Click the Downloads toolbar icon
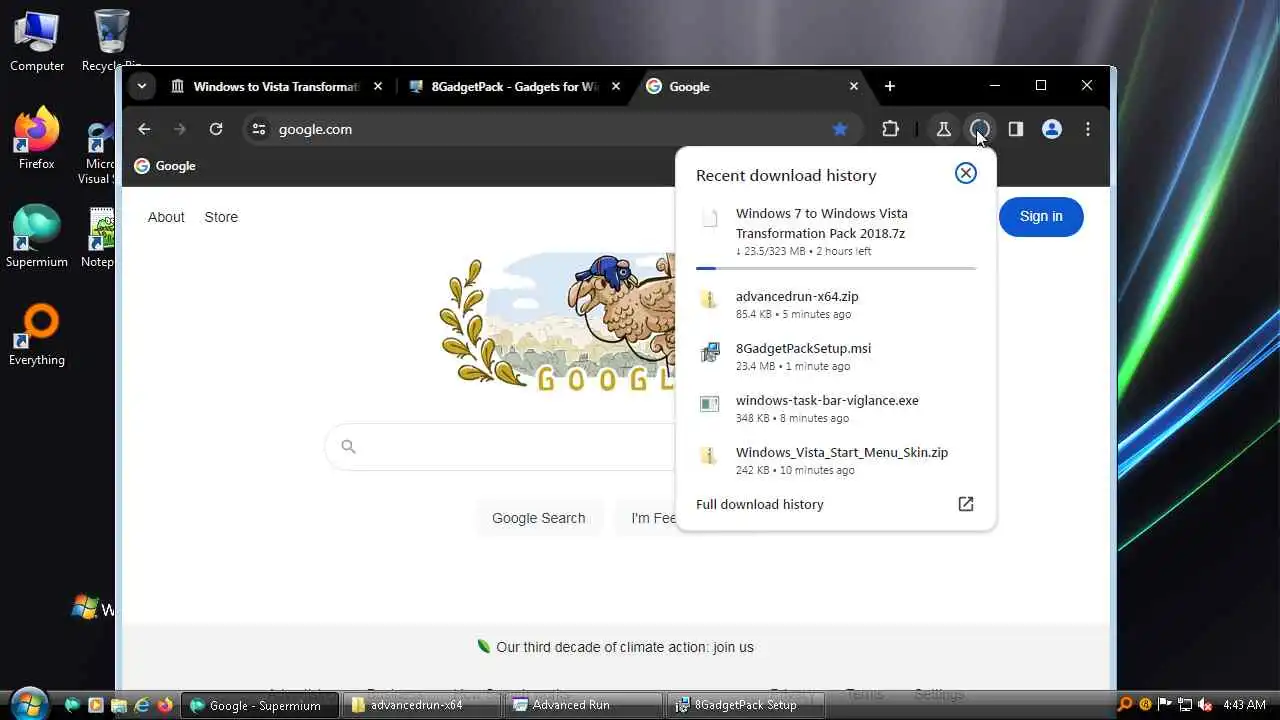 coord(980,129)
